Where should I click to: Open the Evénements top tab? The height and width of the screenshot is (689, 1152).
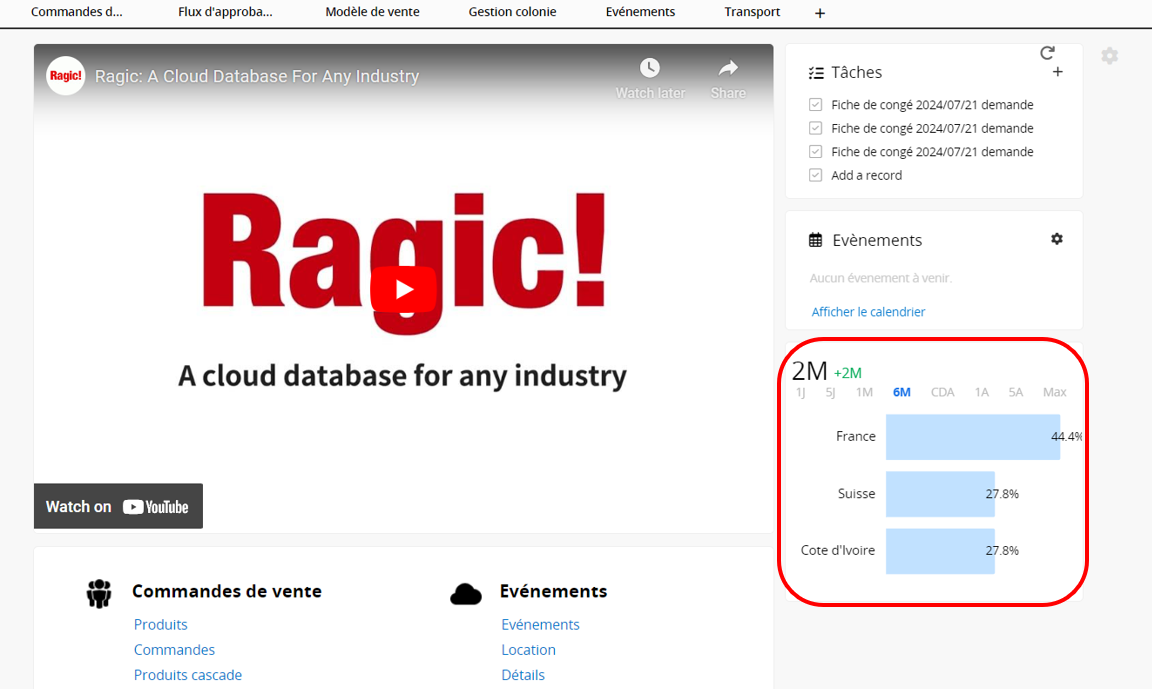640,12
